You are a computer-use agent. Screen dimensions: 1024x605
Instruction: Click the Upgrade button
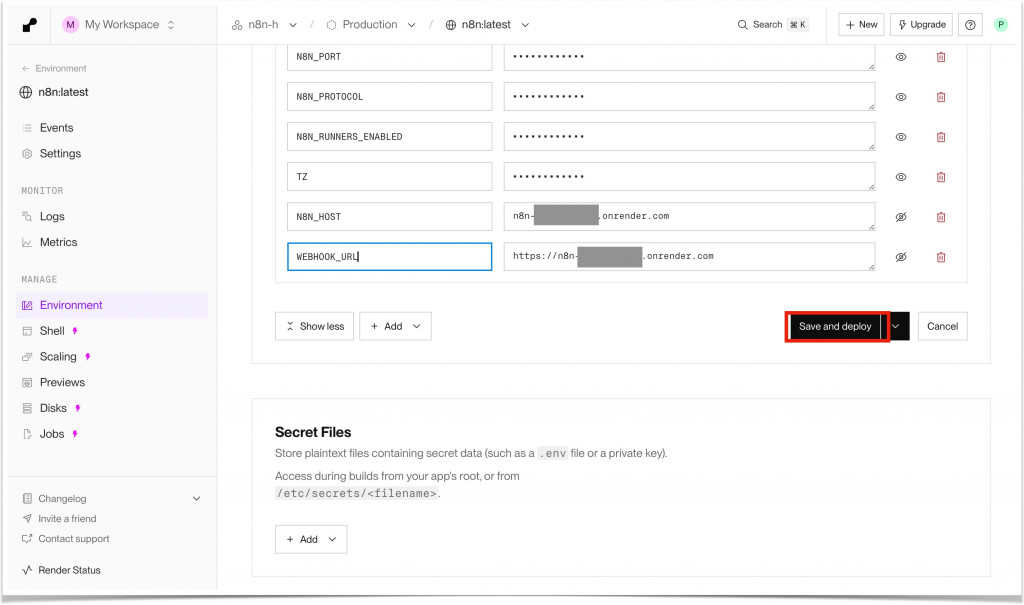point(921,25)
